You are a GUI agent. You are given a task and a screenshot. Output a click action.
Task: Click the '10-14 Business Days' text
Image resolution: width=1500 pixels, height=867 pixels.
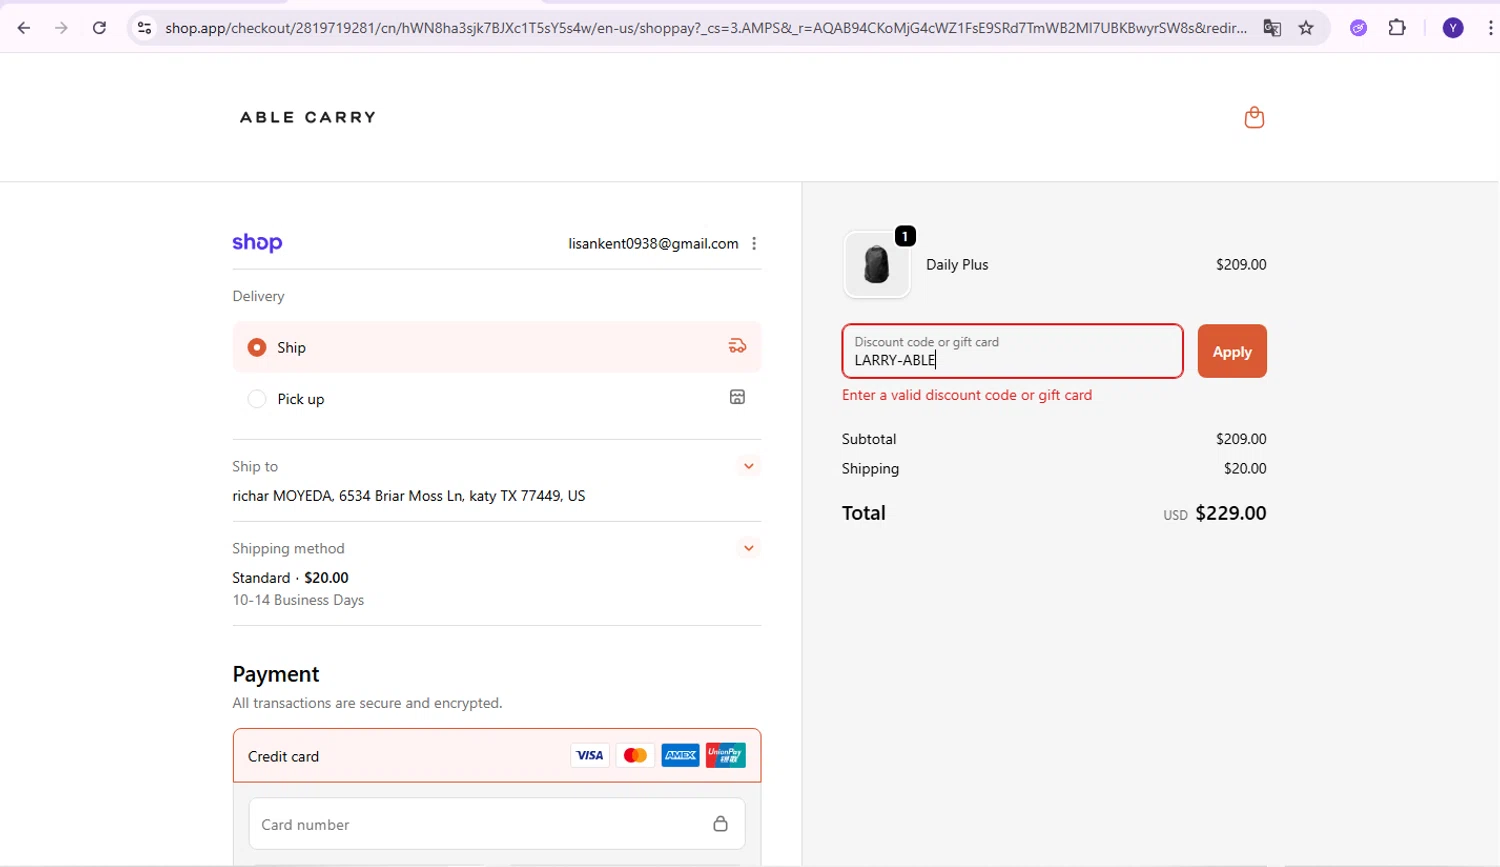(298, 600)
